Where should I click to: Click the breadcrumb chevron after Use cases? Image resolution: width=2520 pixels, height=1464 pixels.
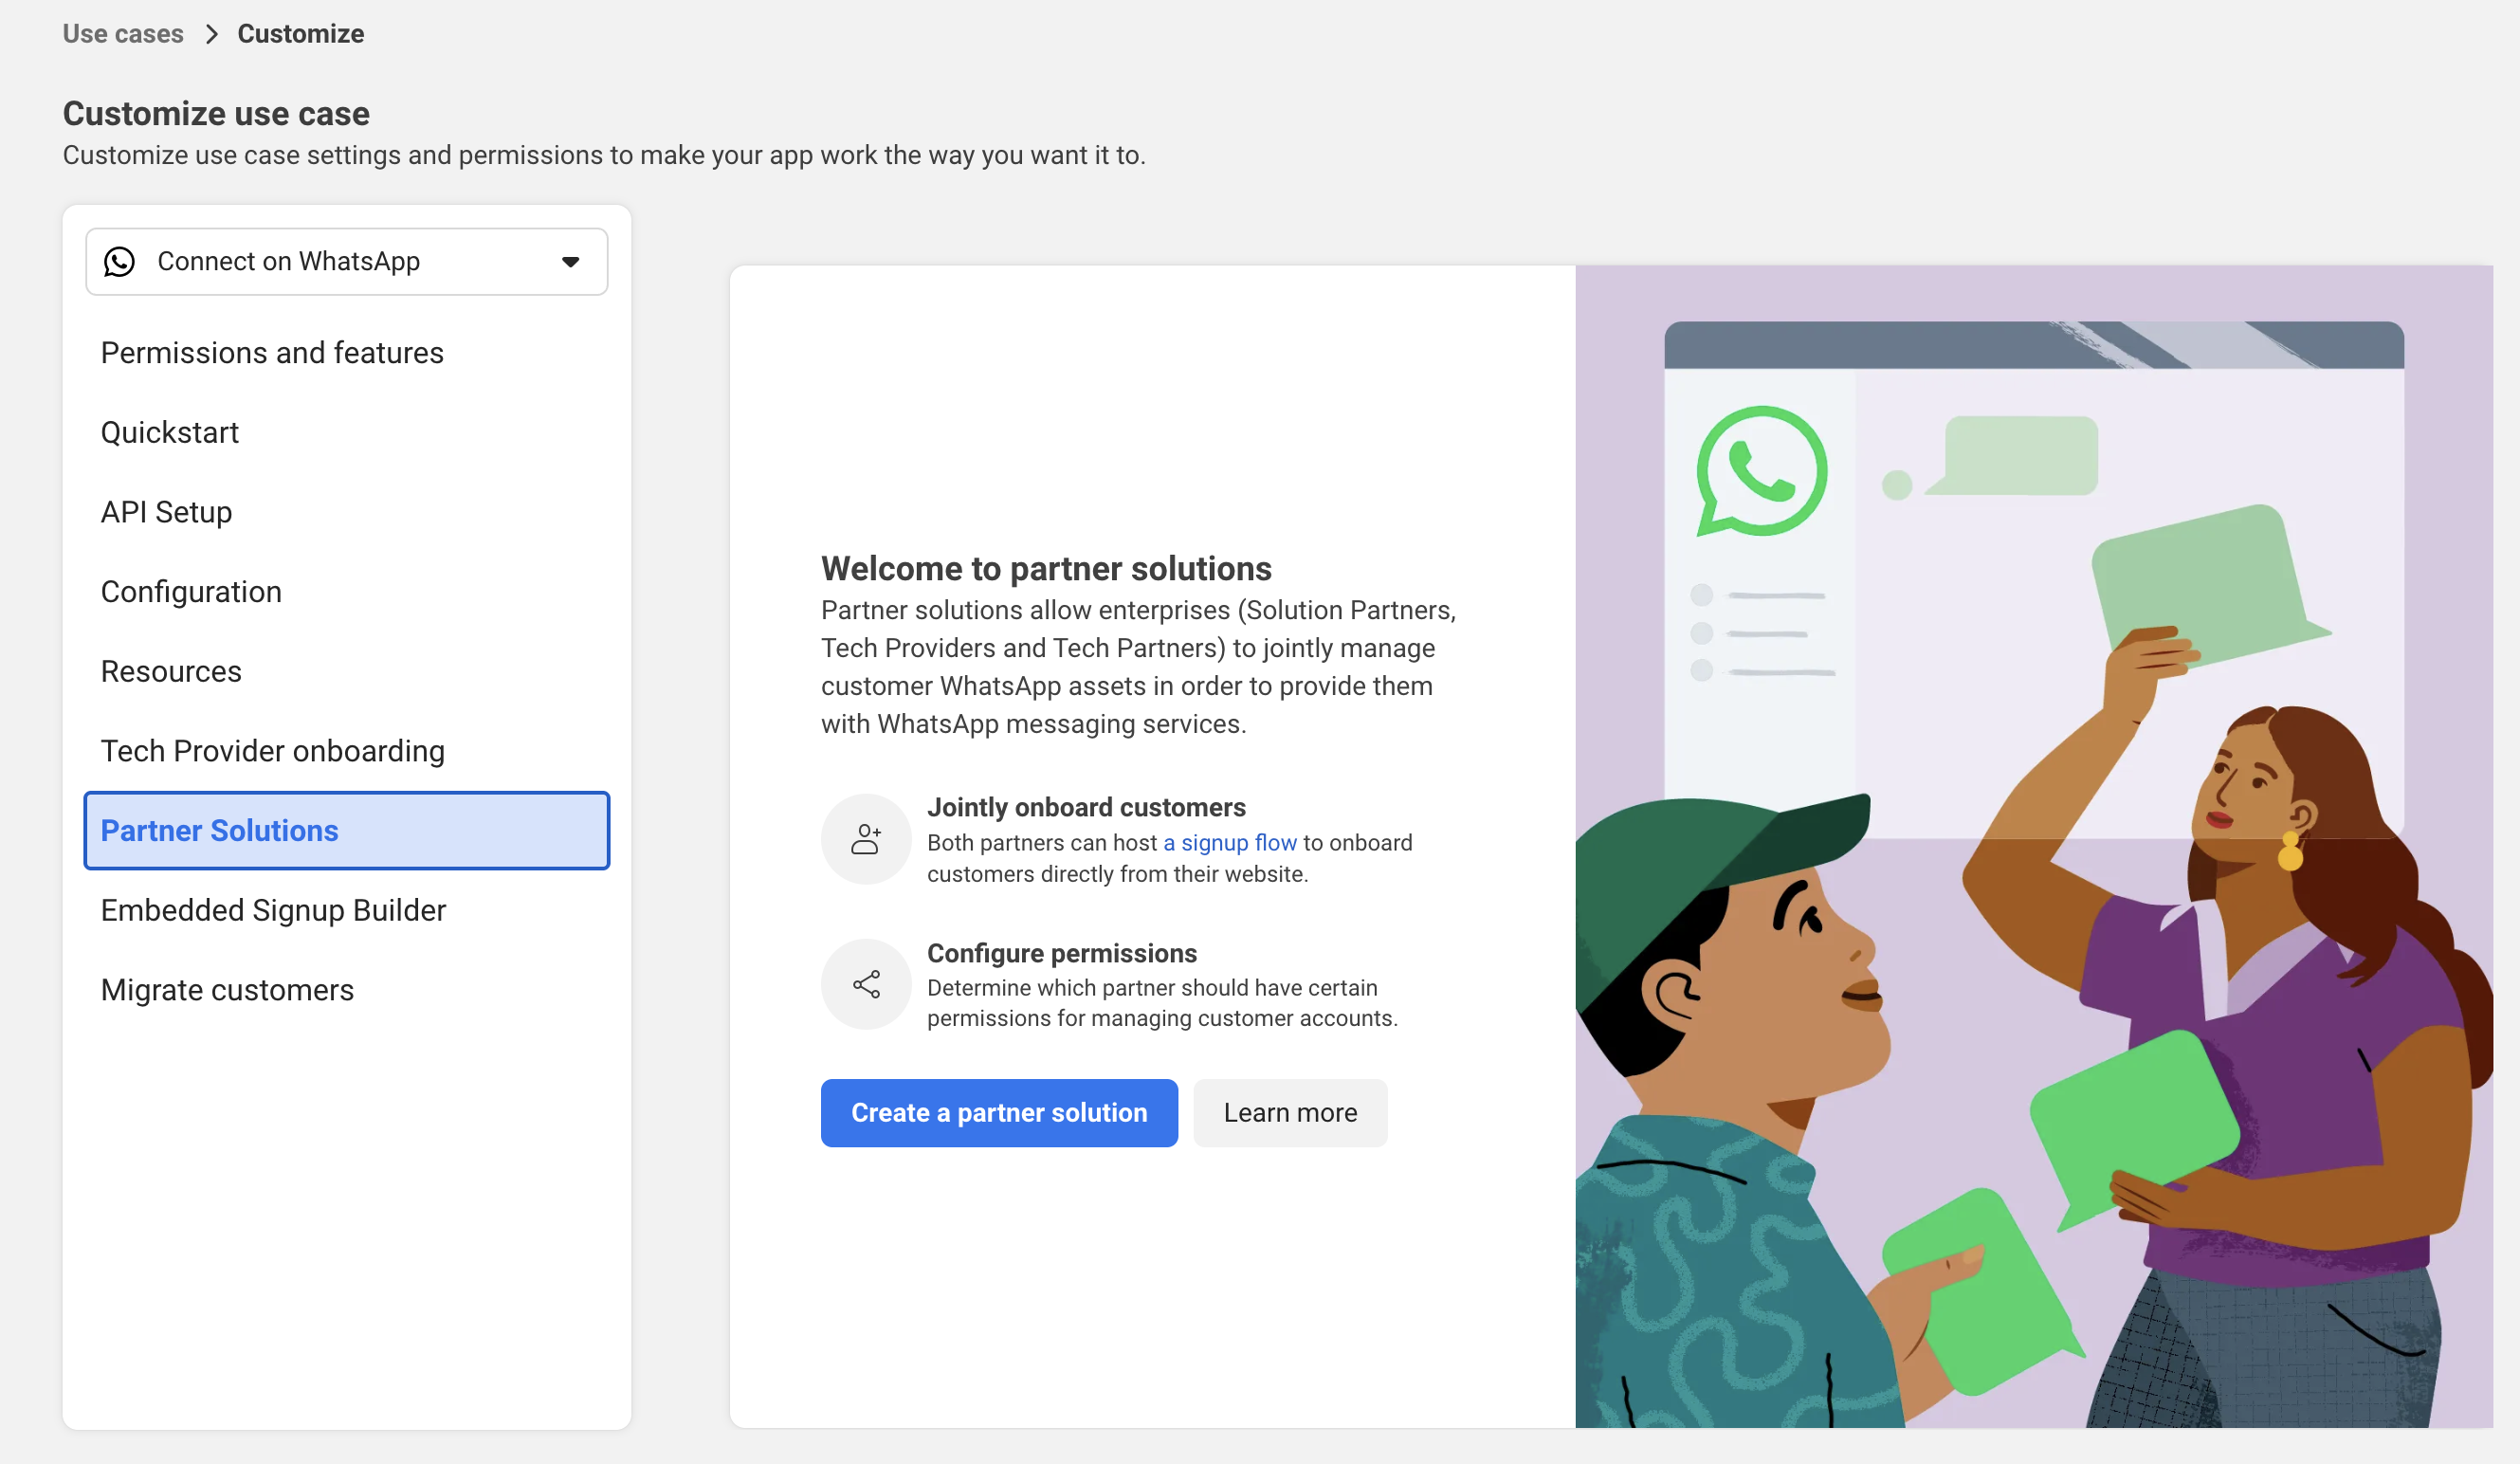coord(211,34)
